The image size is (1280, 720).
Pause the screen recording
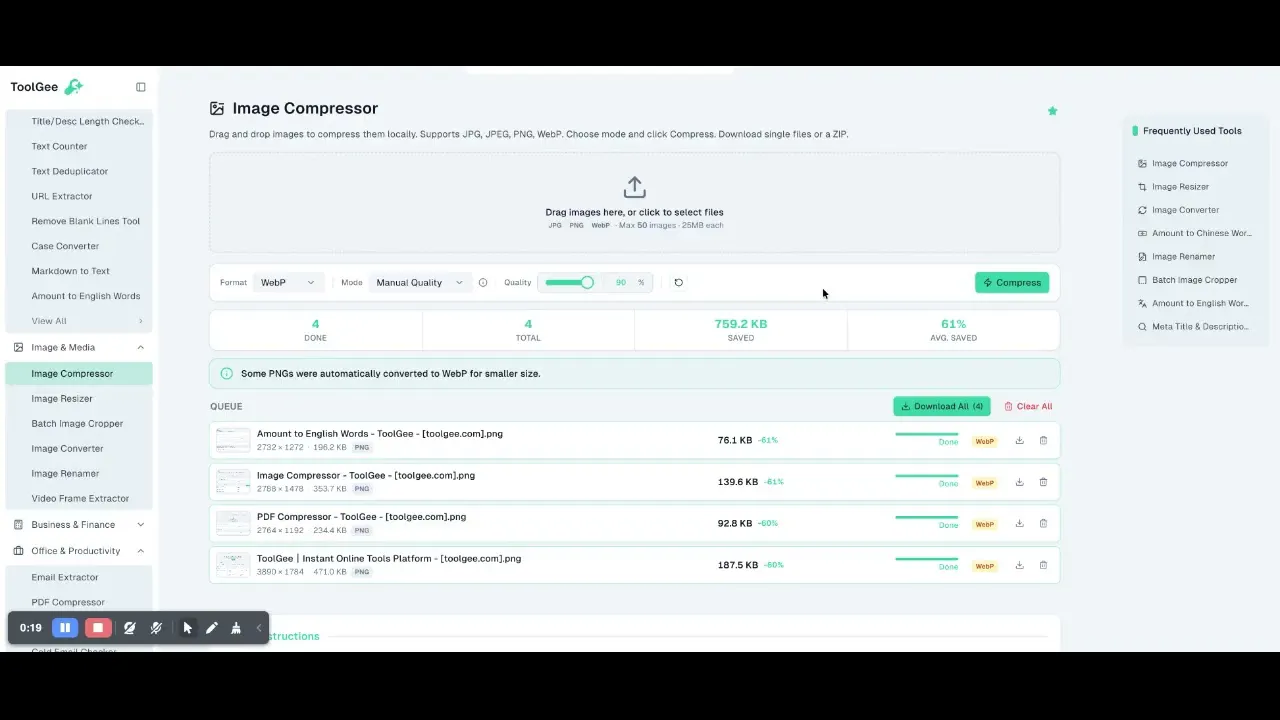coord(65,628)
